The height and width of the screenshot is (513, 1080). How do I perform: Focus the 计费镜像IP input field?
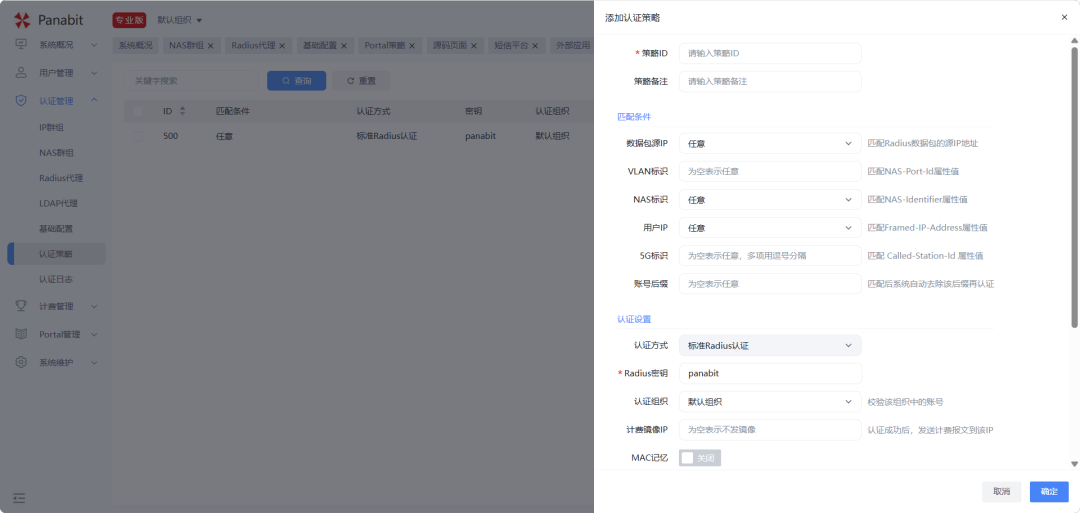click(770, 430)
